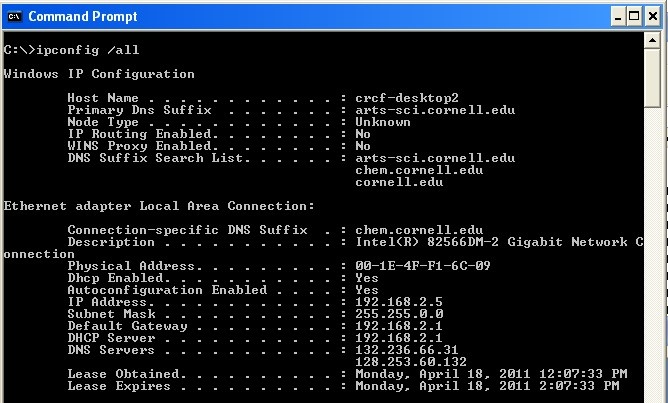Click the Lease Expires timestamp
The image size is (668, 403).
click(x=487, y=386)
